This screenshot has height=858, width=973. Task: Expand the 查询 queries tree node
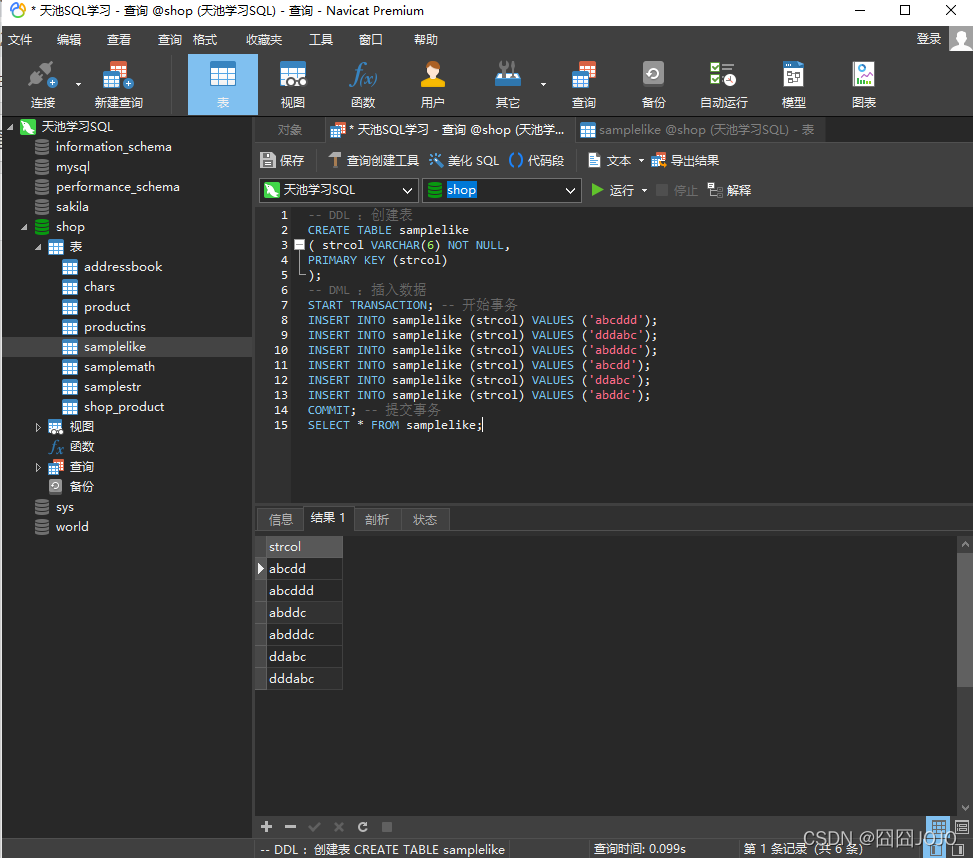coord(38,467)
